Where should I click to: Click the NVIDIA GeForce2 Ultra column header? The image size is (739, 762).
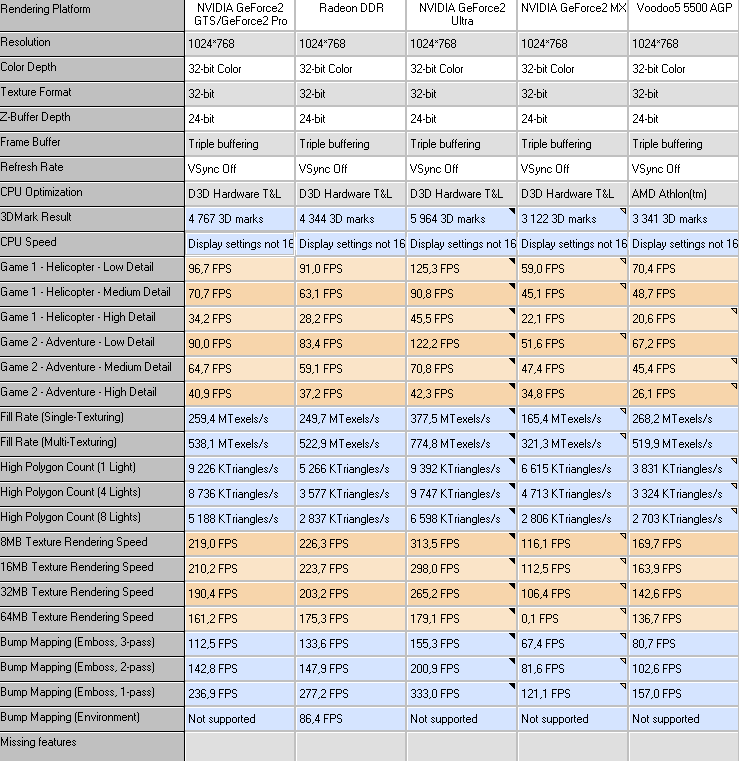(x=462, y=15)
